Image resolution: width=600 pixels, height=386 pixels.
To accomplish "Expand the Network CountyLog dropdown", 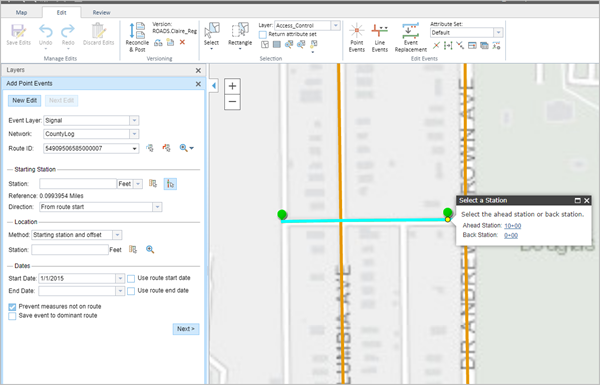I will (134, 134).
